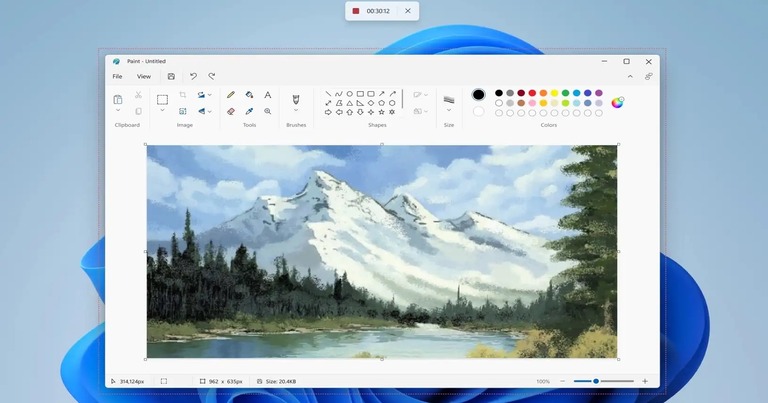768x403 pixels.
Task: Open the Paste options chevron
Action: coord(118,111)
